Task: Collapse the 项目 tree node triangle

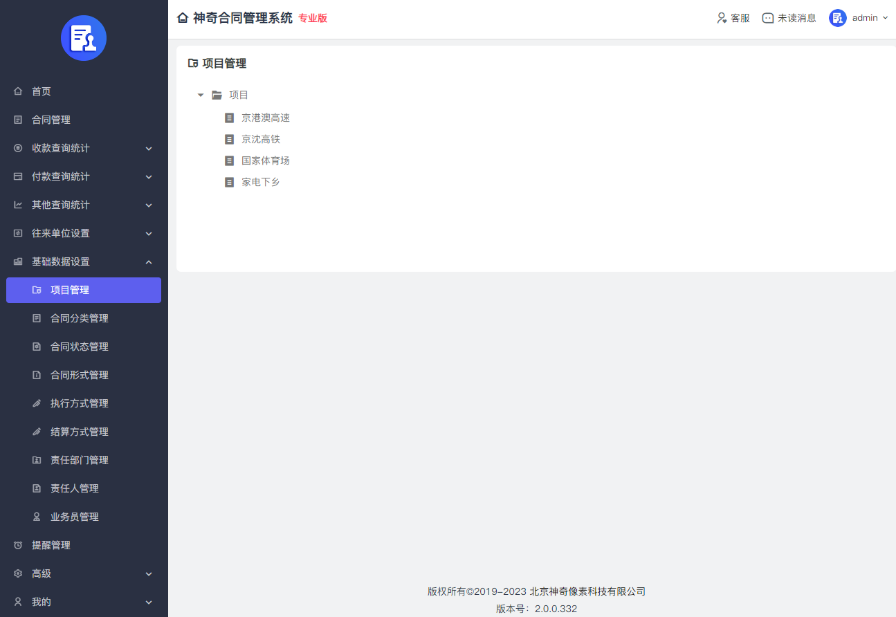Action: coord(200,95)
